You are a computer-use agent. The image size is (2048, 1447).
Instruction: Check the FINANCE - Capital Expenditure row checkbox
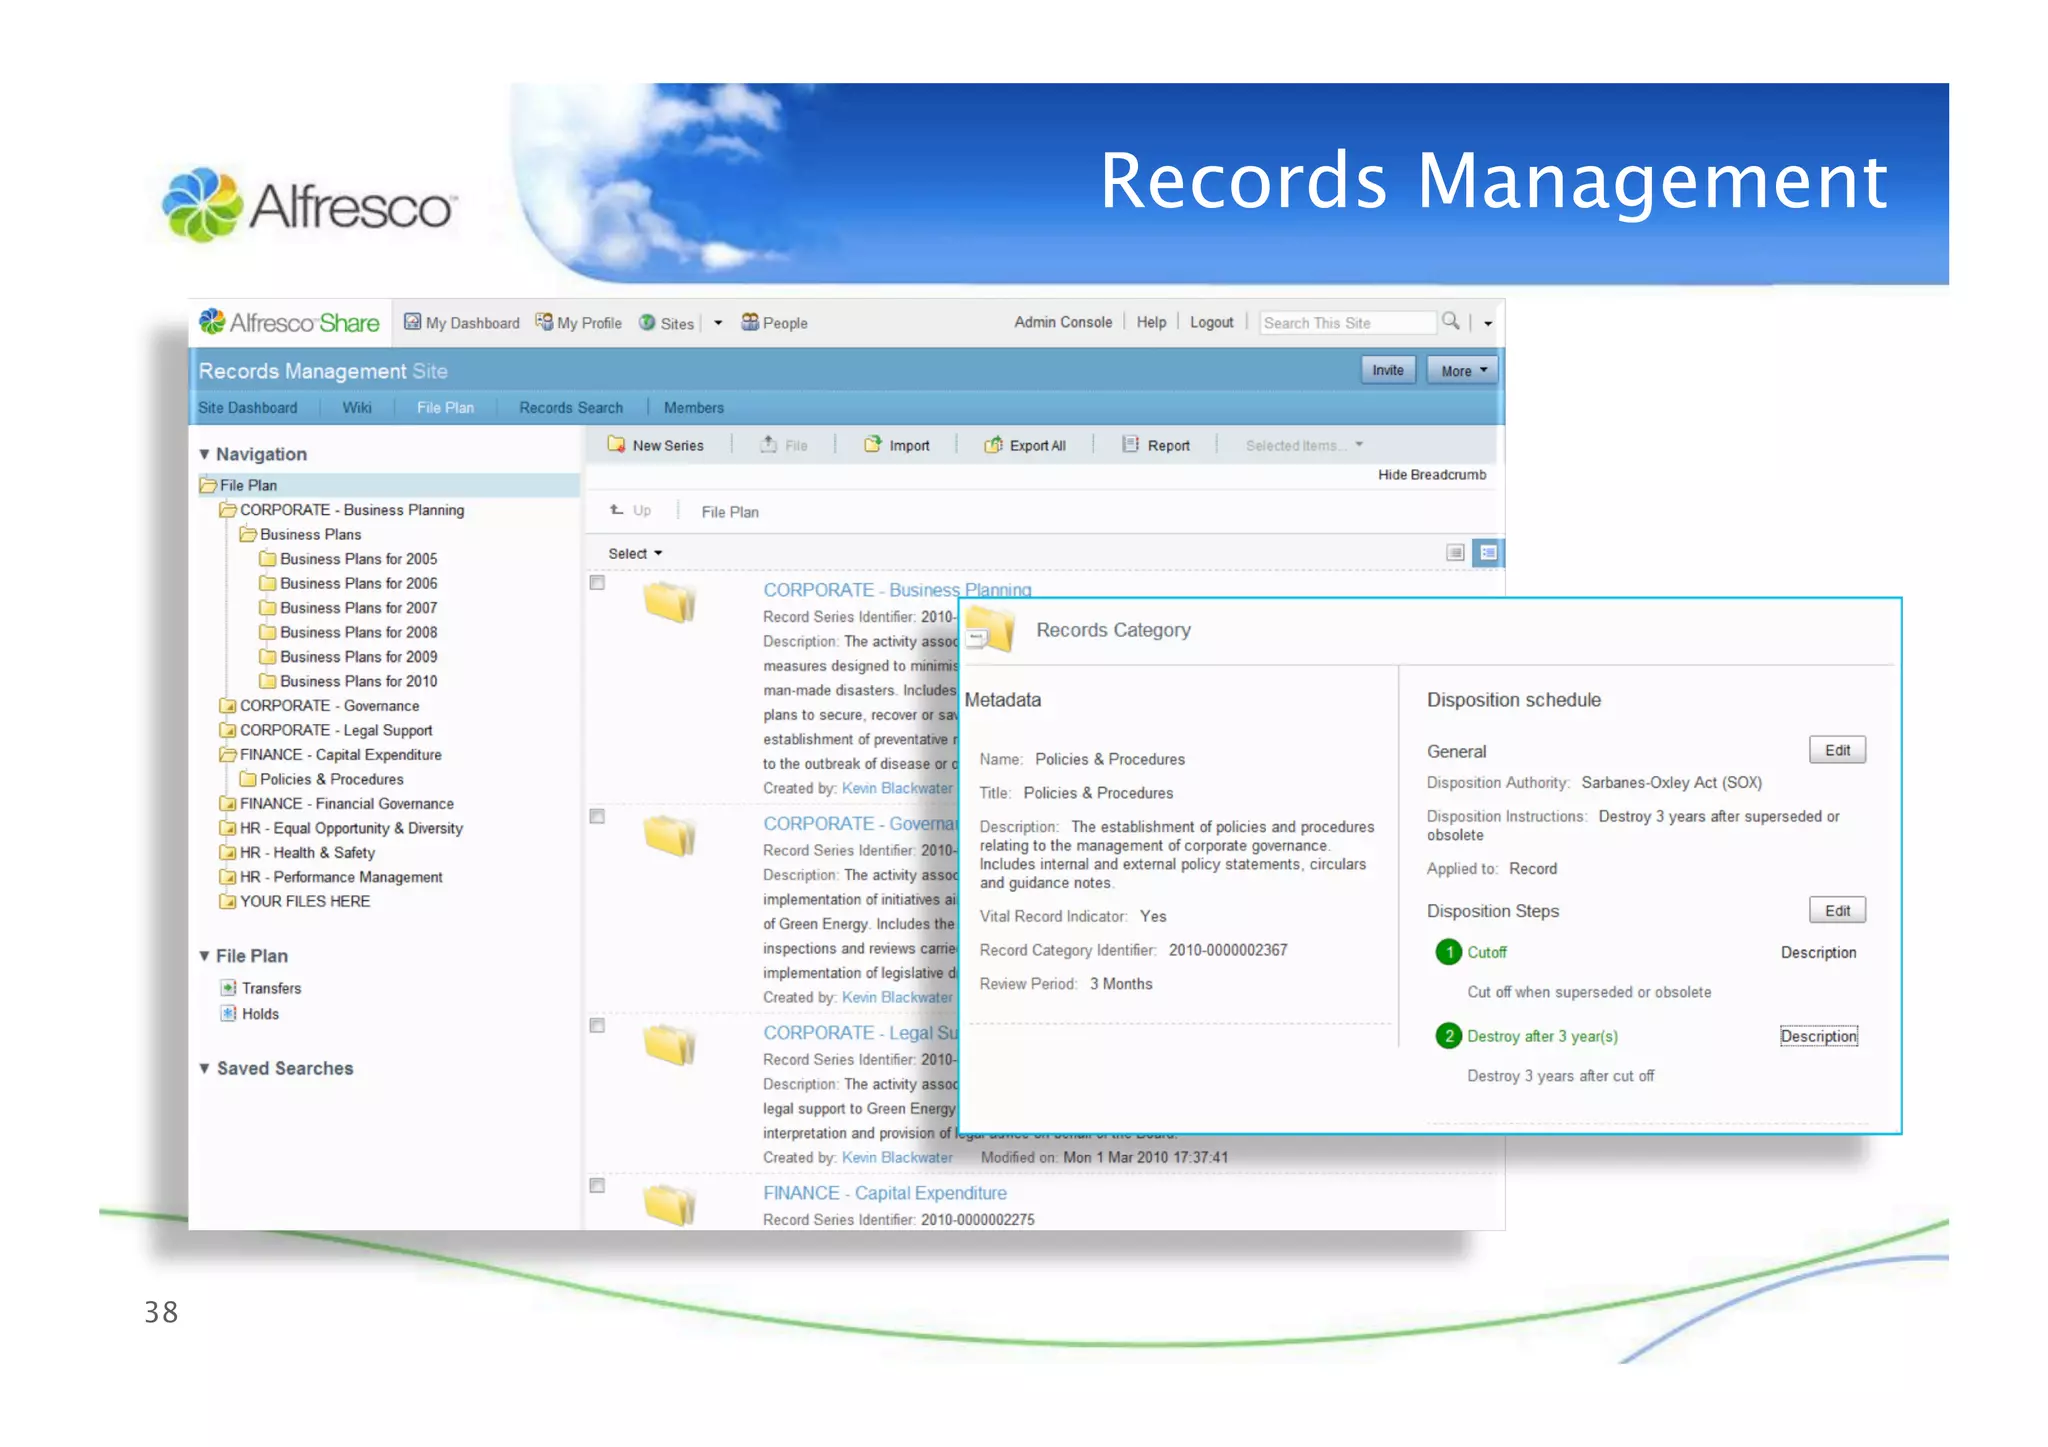click(x=597, y=1185)
